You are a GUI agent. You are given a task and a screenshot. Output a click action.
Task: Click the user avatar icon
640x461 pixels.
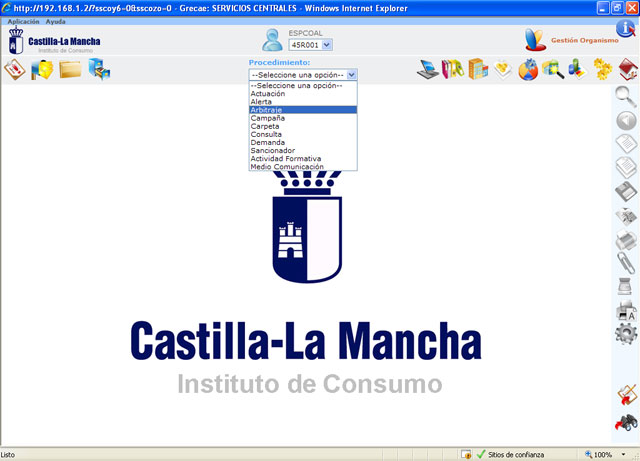click(272, 40)
